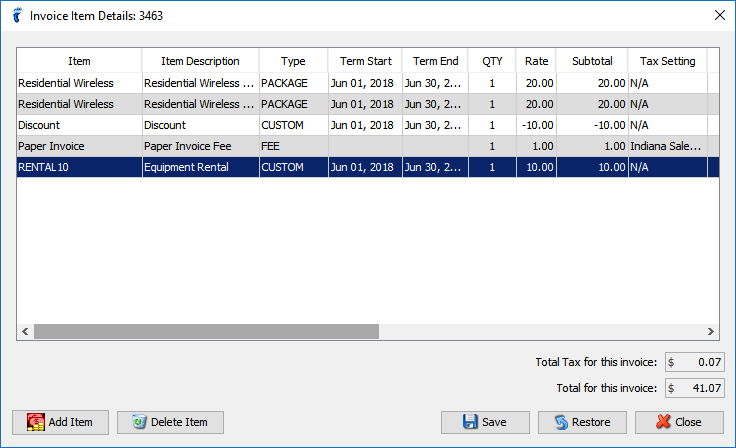Sort by the Item column header
Image resolution: width=736 pixels, height=448 pixels.
79,61
